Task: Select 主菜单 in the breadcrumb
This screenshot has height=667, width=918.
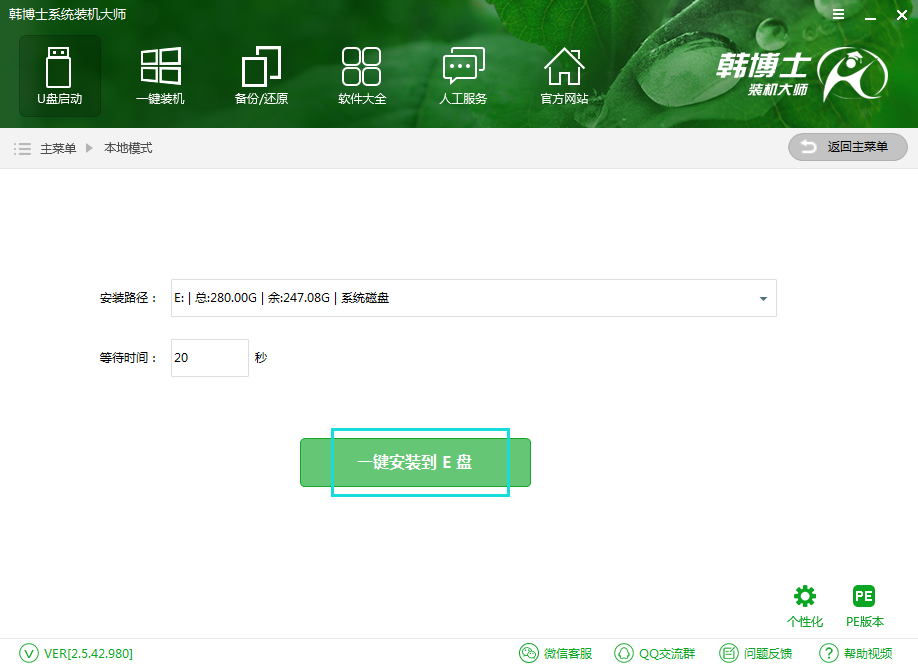Action: [x=60, y=146]
